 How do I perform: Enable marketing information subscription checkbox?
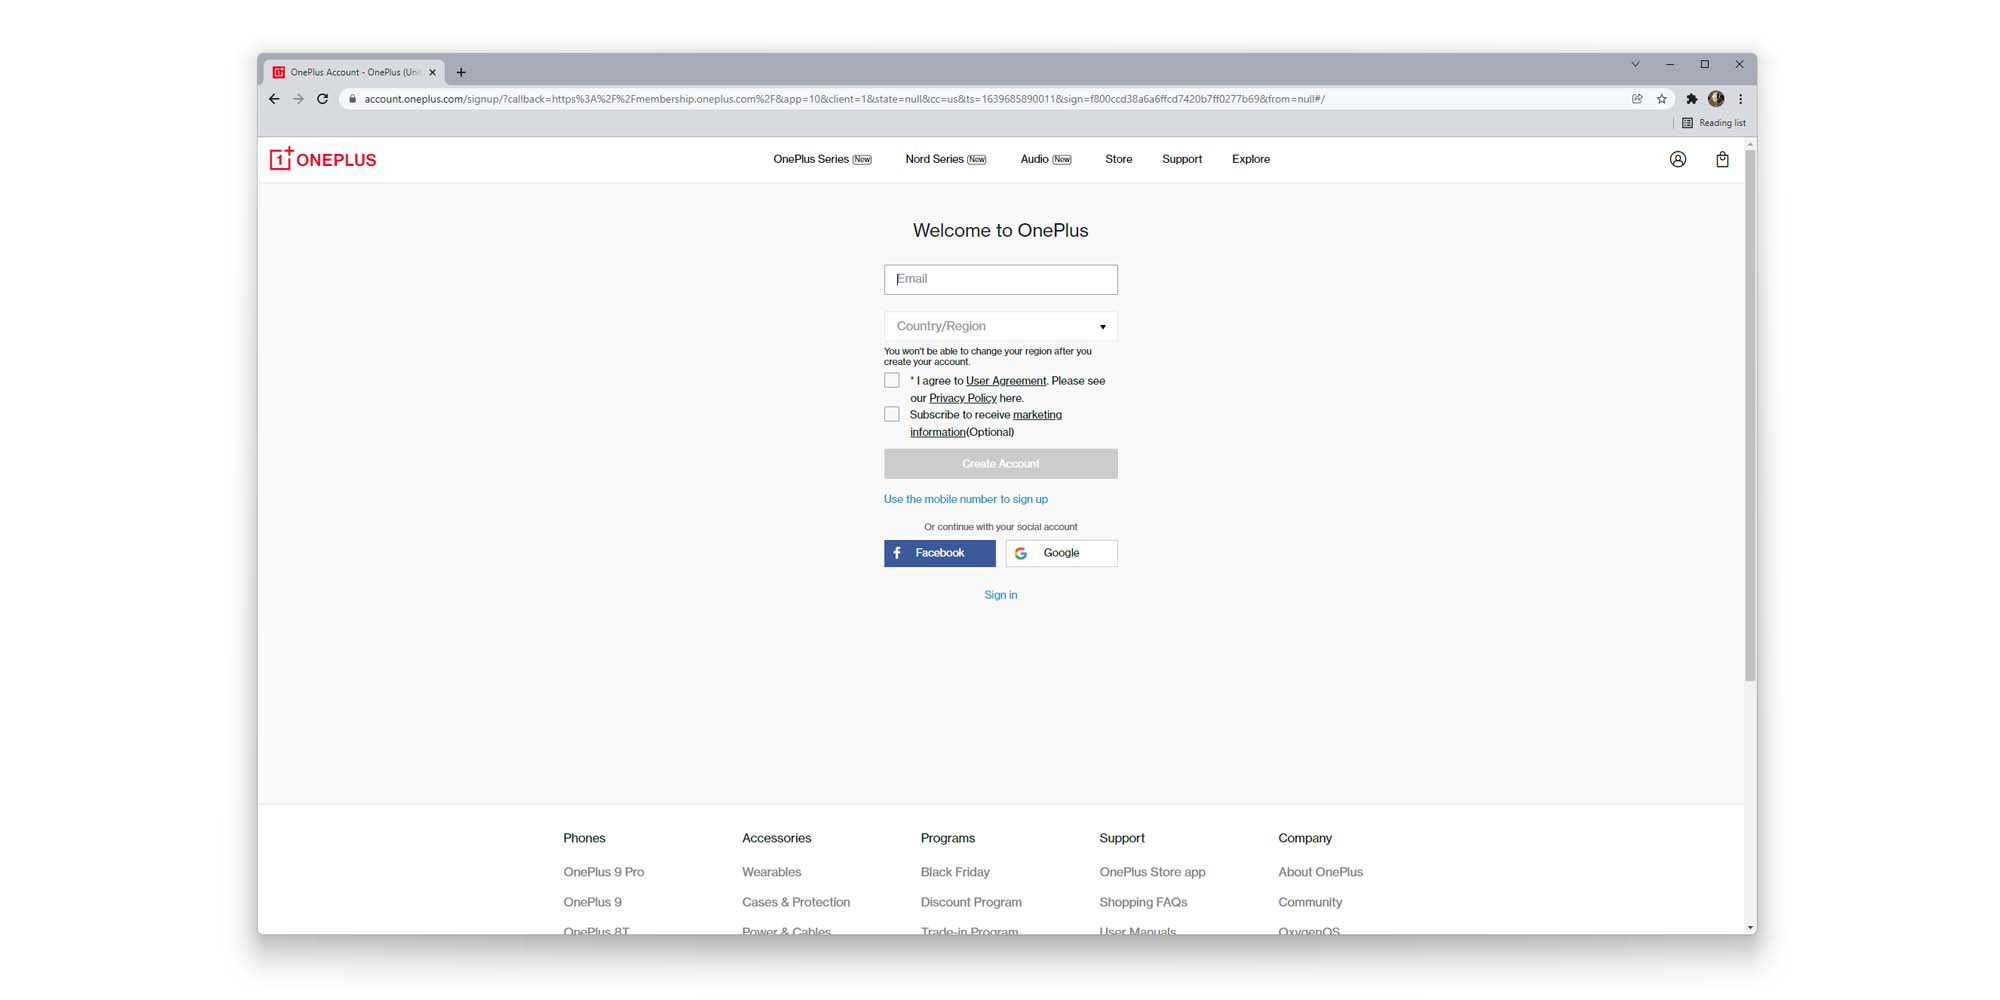892,415
